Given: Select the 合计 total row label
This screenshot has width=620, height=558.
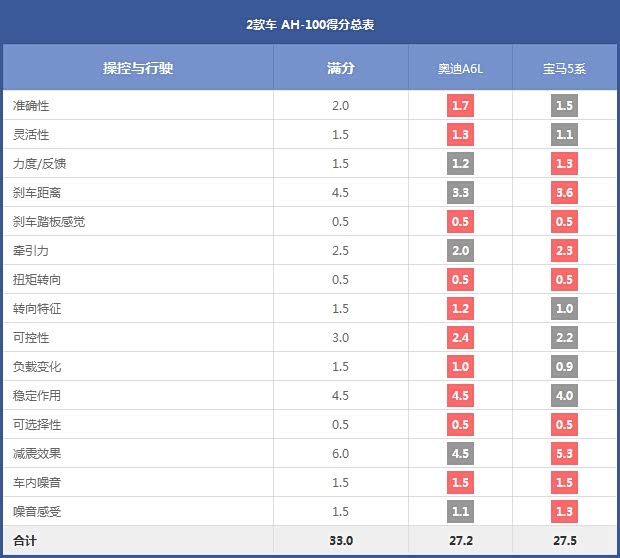Looking at the screenshot, I should tap(25, 541).
